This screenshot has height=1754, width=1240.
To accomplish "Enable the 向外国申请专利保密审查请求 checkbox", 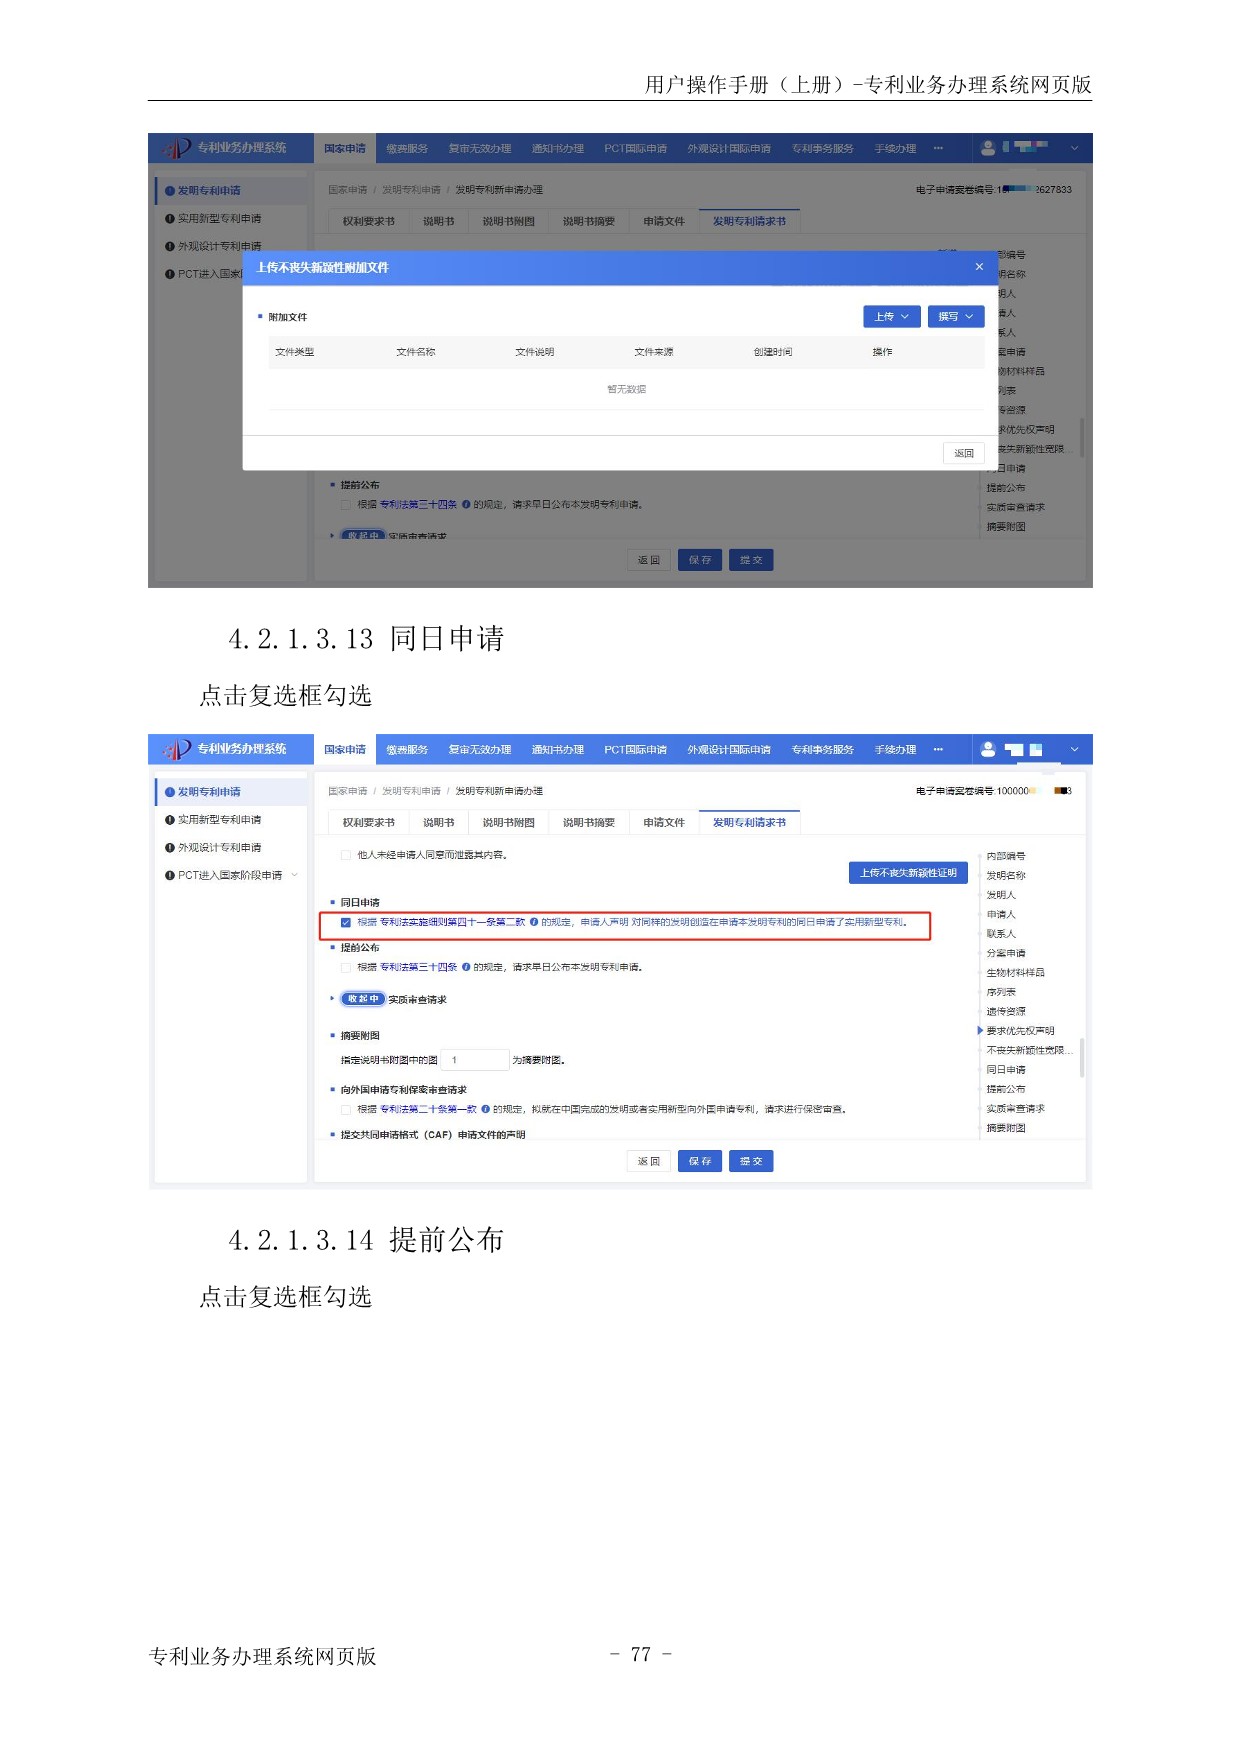I will click(x=346, y=1110).
